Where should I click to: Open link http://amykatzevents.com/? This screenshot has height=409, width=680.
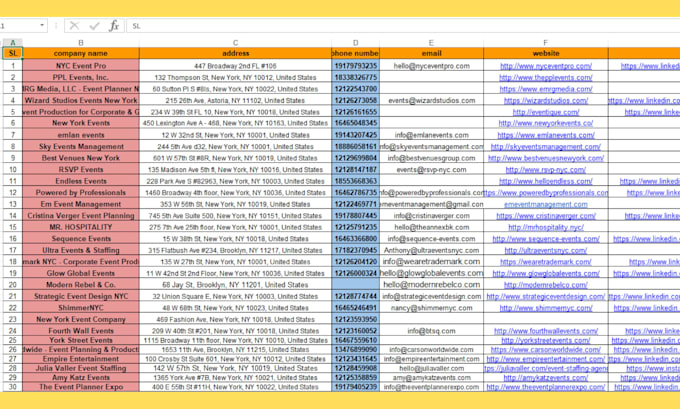tap(546, 378)
